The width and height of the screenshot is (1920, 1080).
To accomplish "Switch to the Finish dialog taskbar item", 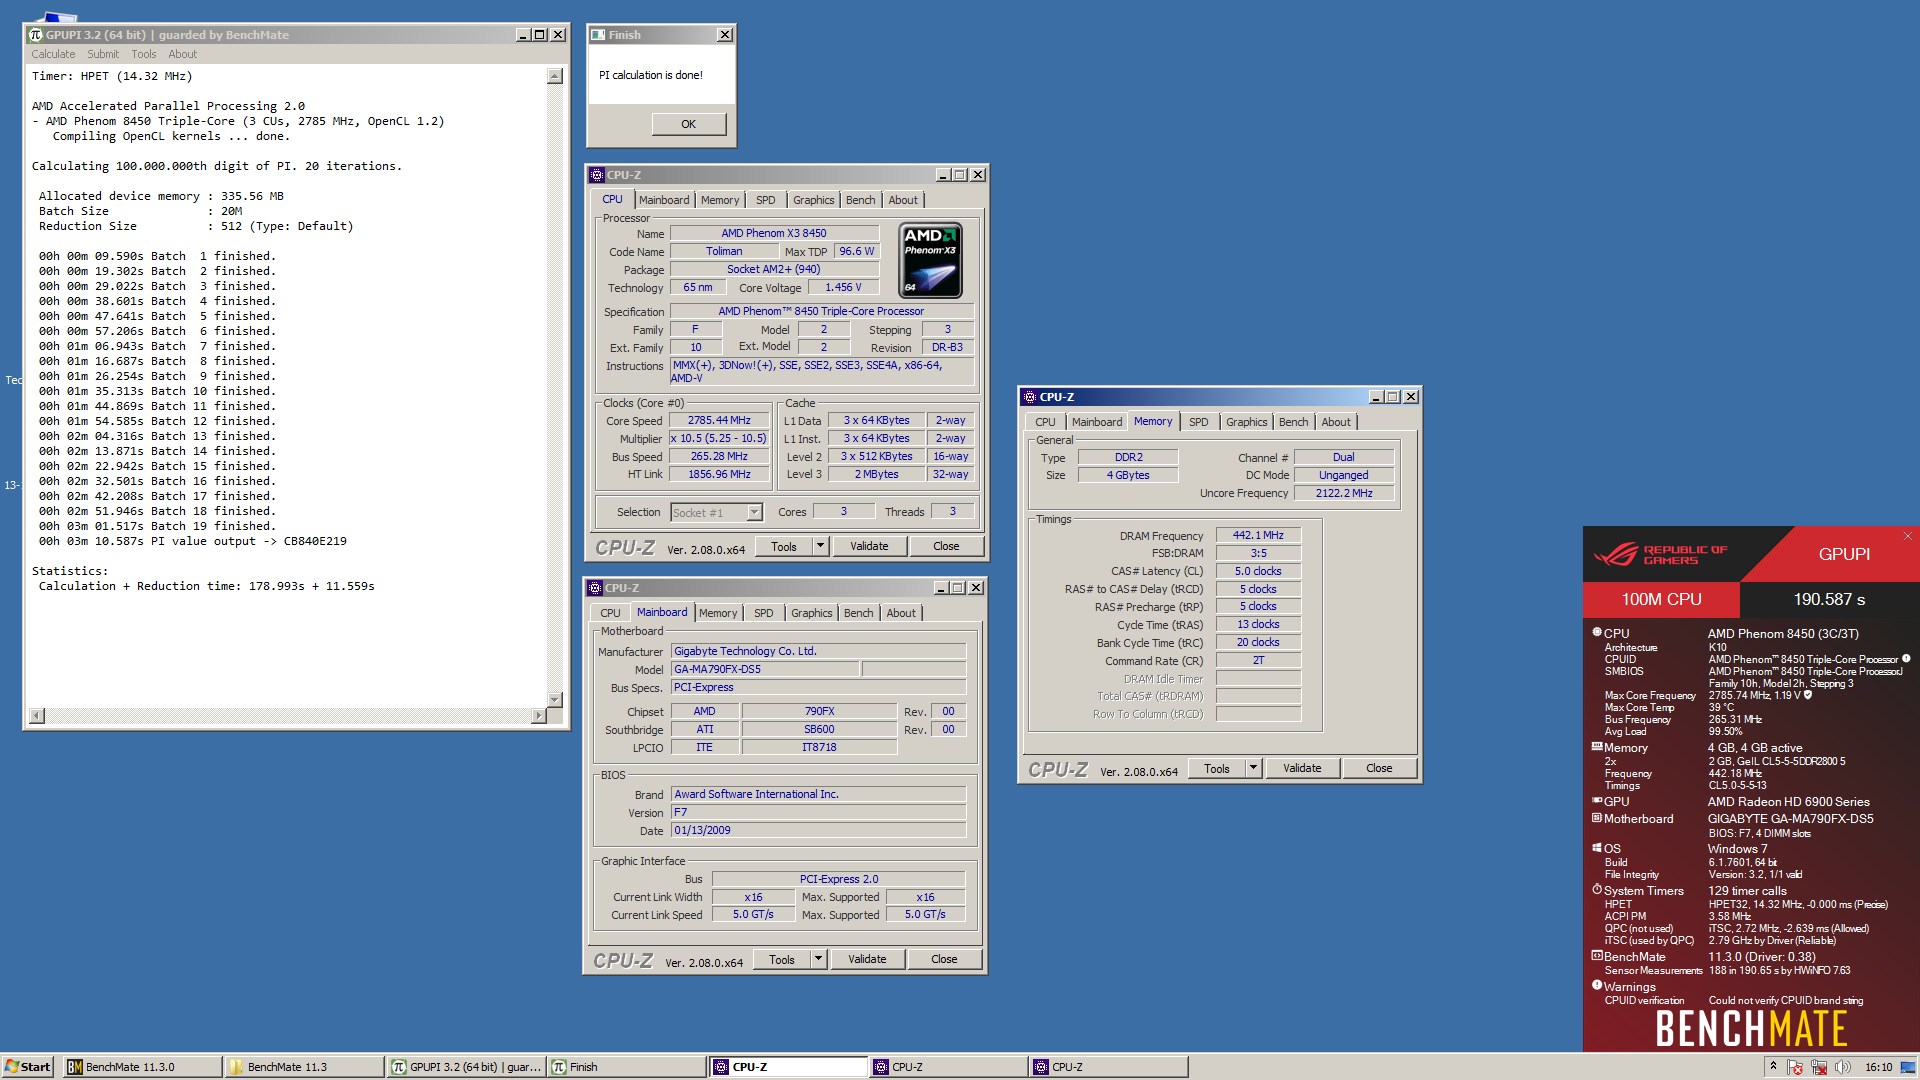I will tap(627, 1067).
